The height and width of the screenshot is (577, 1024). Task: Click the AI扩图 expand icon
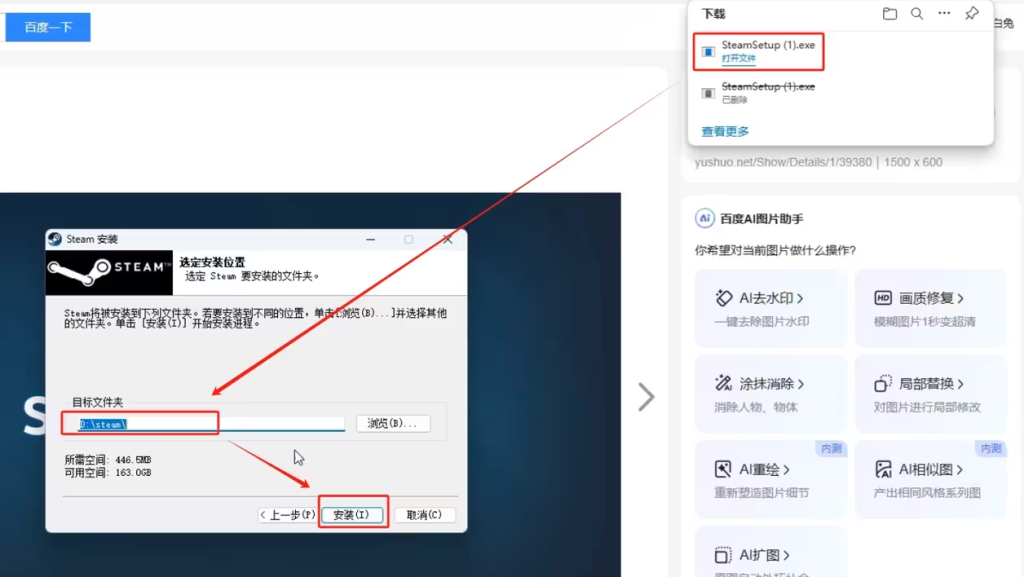coord(723,555)
